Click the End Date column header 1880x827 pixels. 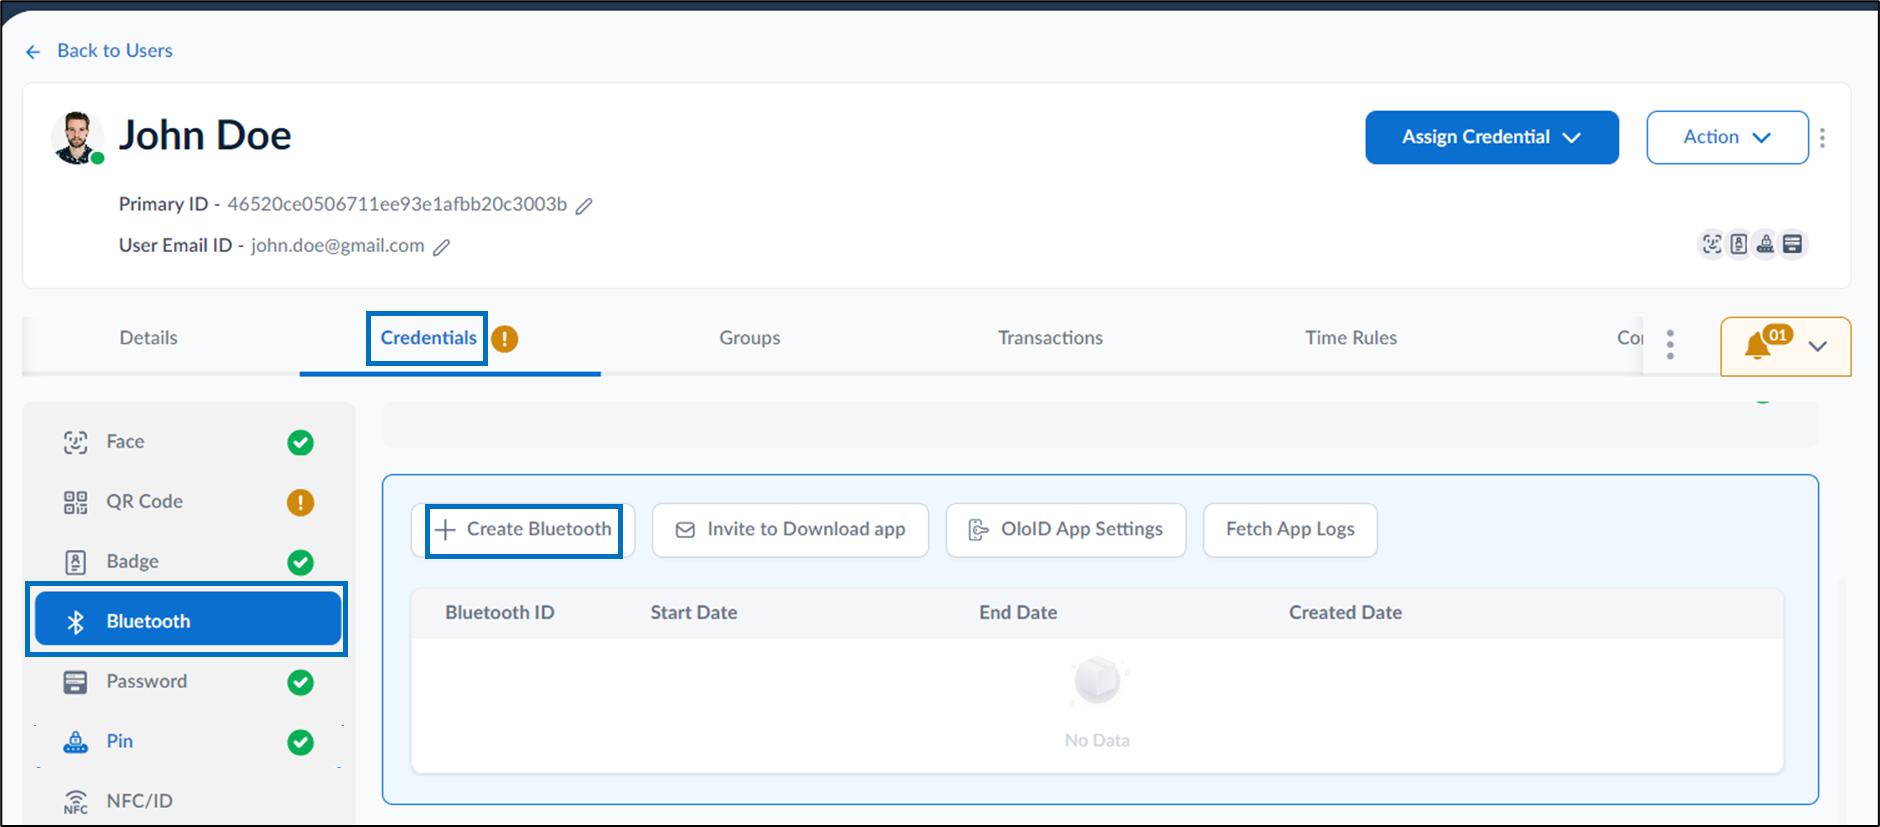1018,613
